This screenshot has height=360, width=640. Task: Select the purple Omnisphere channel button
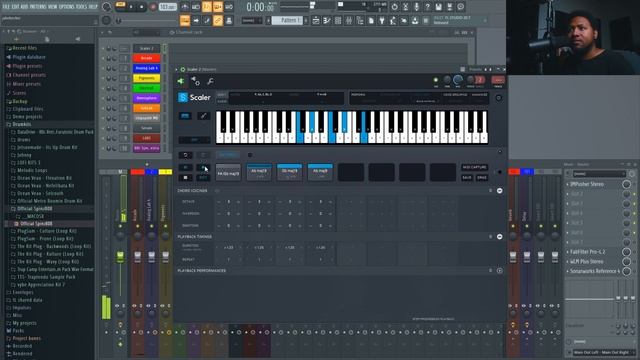[x=146, y=98]
